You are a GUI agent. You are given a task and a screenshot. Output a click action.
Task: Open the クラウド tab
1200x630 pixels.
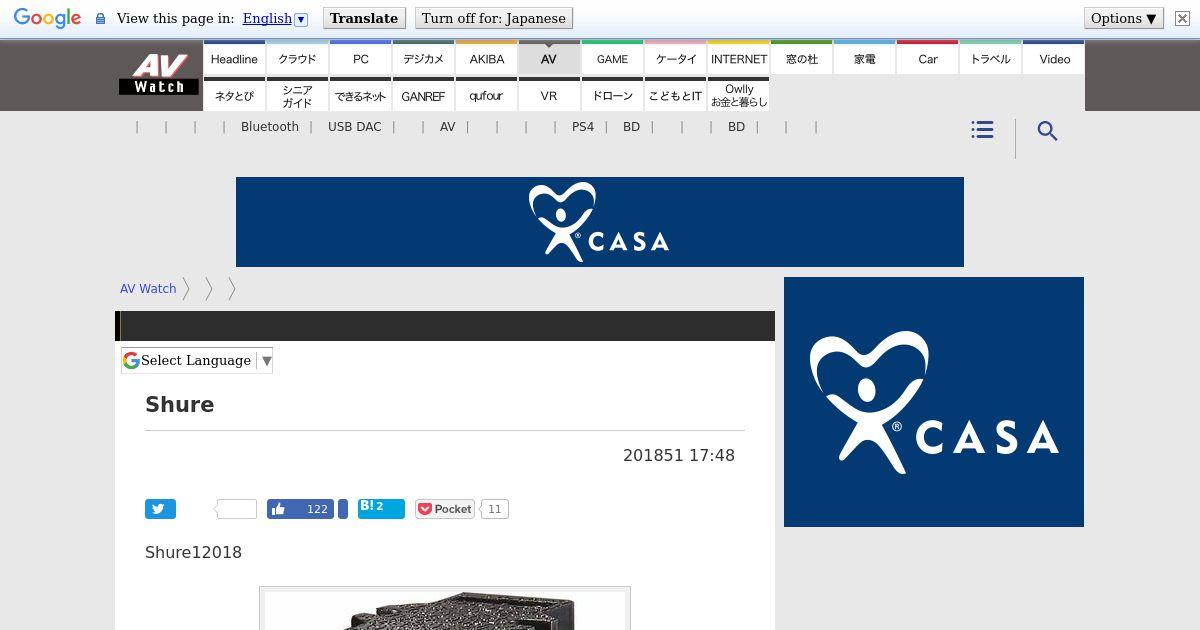pos(297,58)
